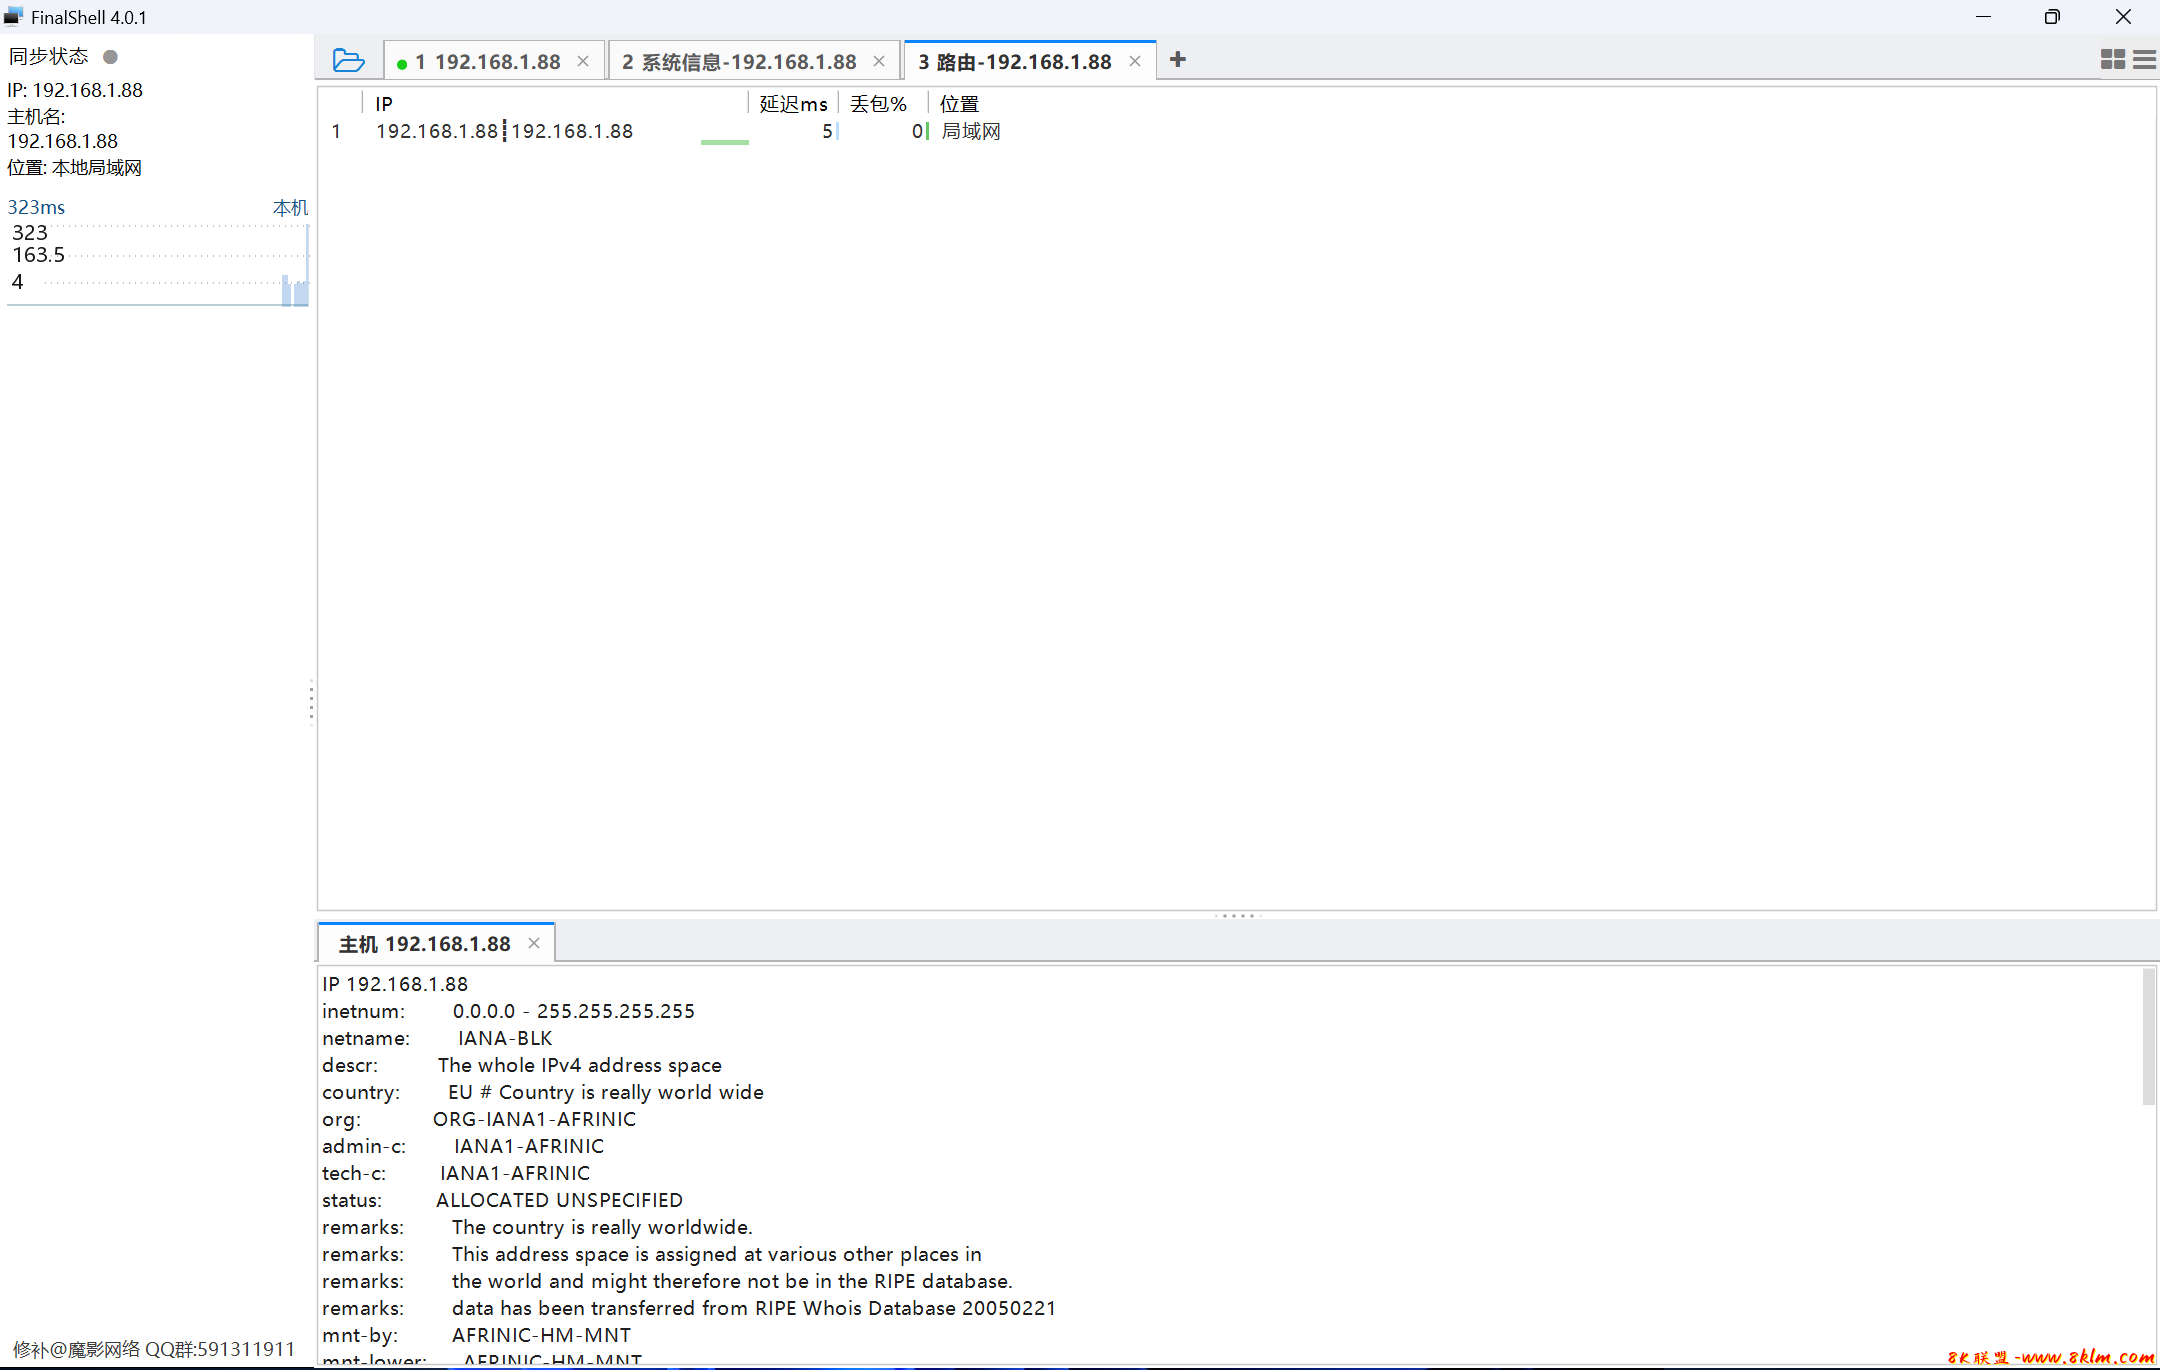Click the '位置' column header

959,104
